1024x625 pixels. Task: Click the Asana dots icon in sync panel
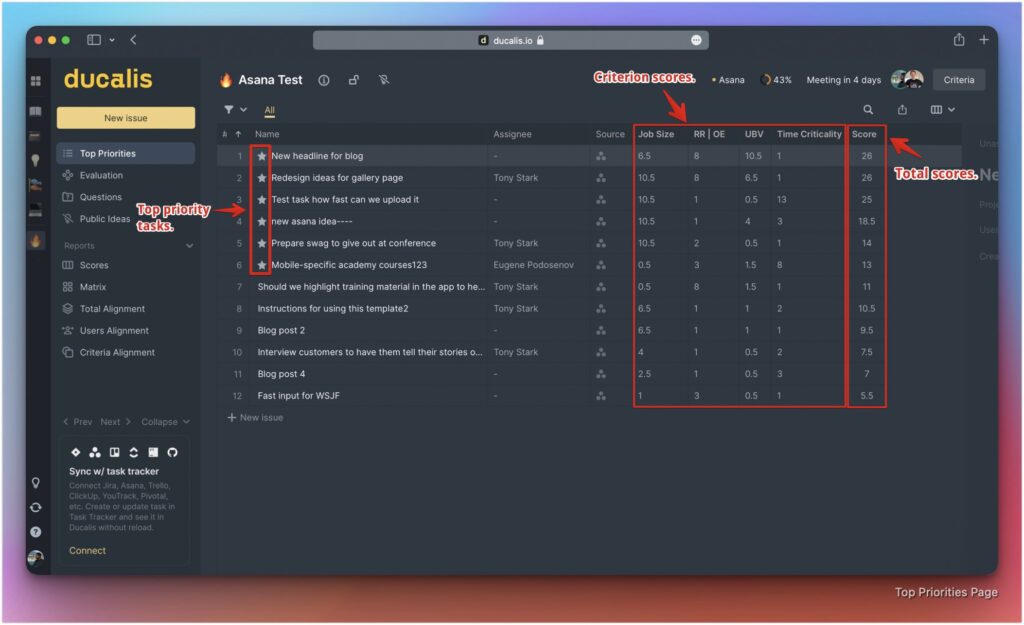[x=95, y=452]
